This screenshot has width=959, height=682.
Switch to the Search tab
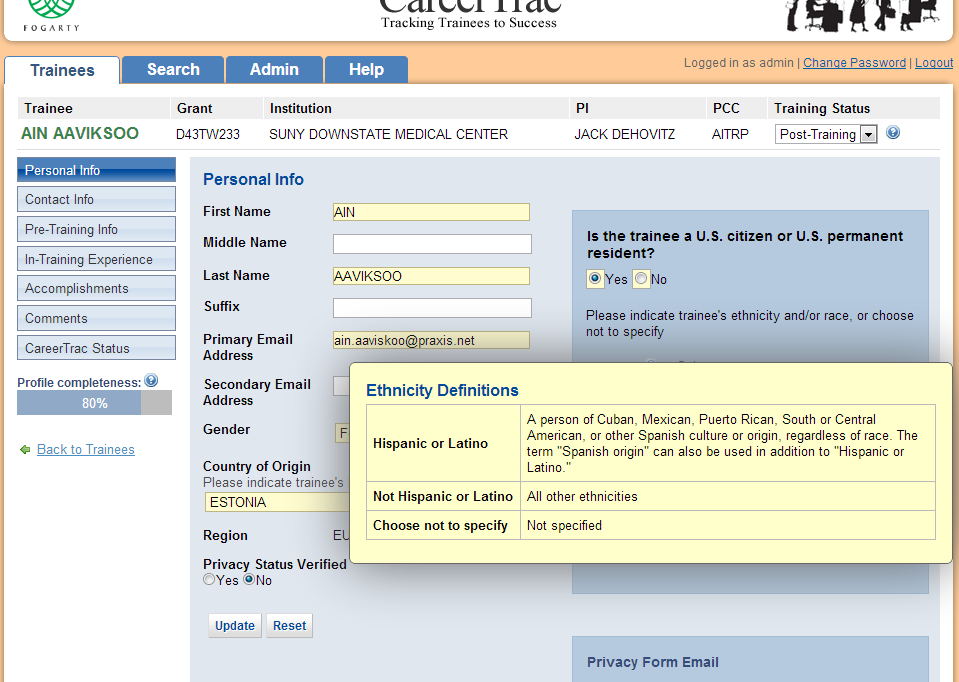point(173,69)
